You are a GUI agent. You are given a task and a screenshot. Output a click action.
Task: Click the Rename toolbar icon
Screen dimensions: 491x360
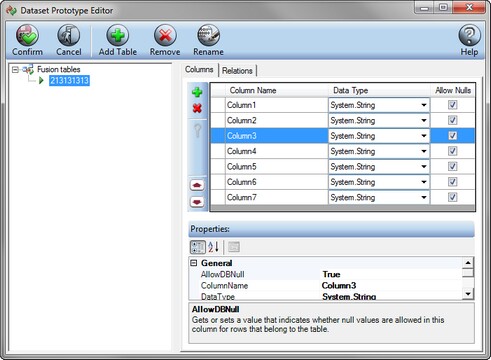coord(208,35)
